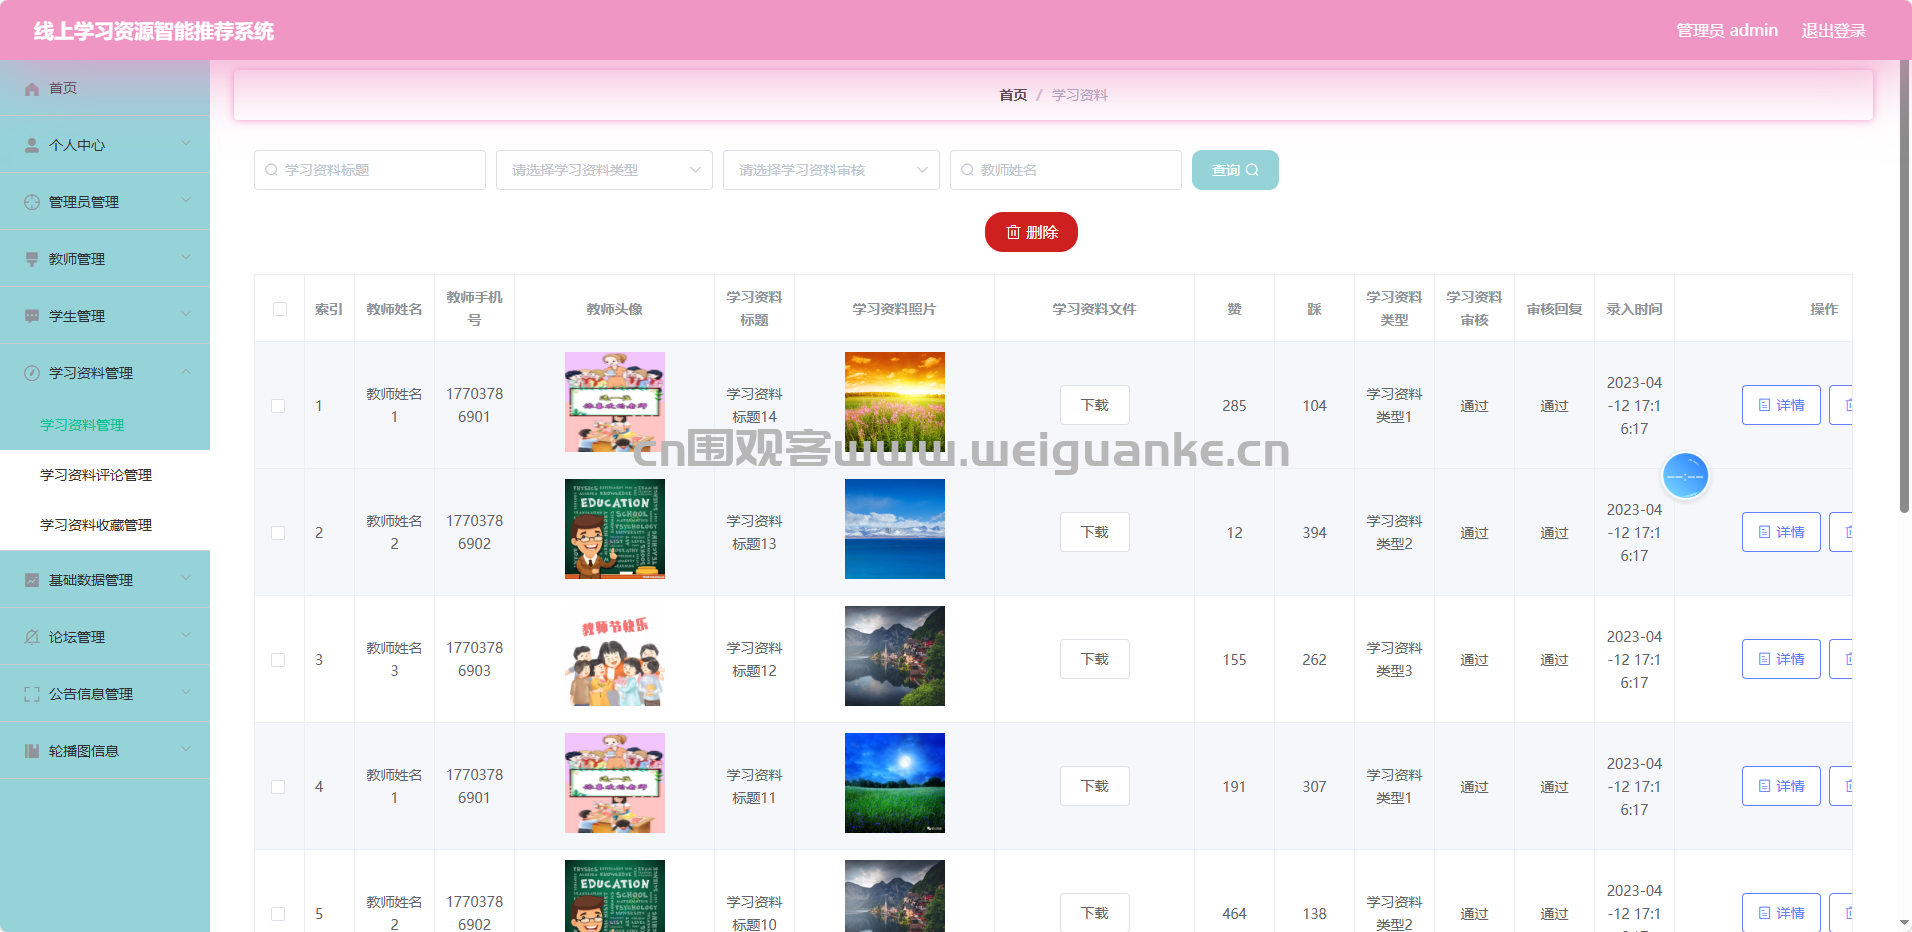Click the home icon in sidebar
This screenshot has width=1912, height=932.
point(32,89)
